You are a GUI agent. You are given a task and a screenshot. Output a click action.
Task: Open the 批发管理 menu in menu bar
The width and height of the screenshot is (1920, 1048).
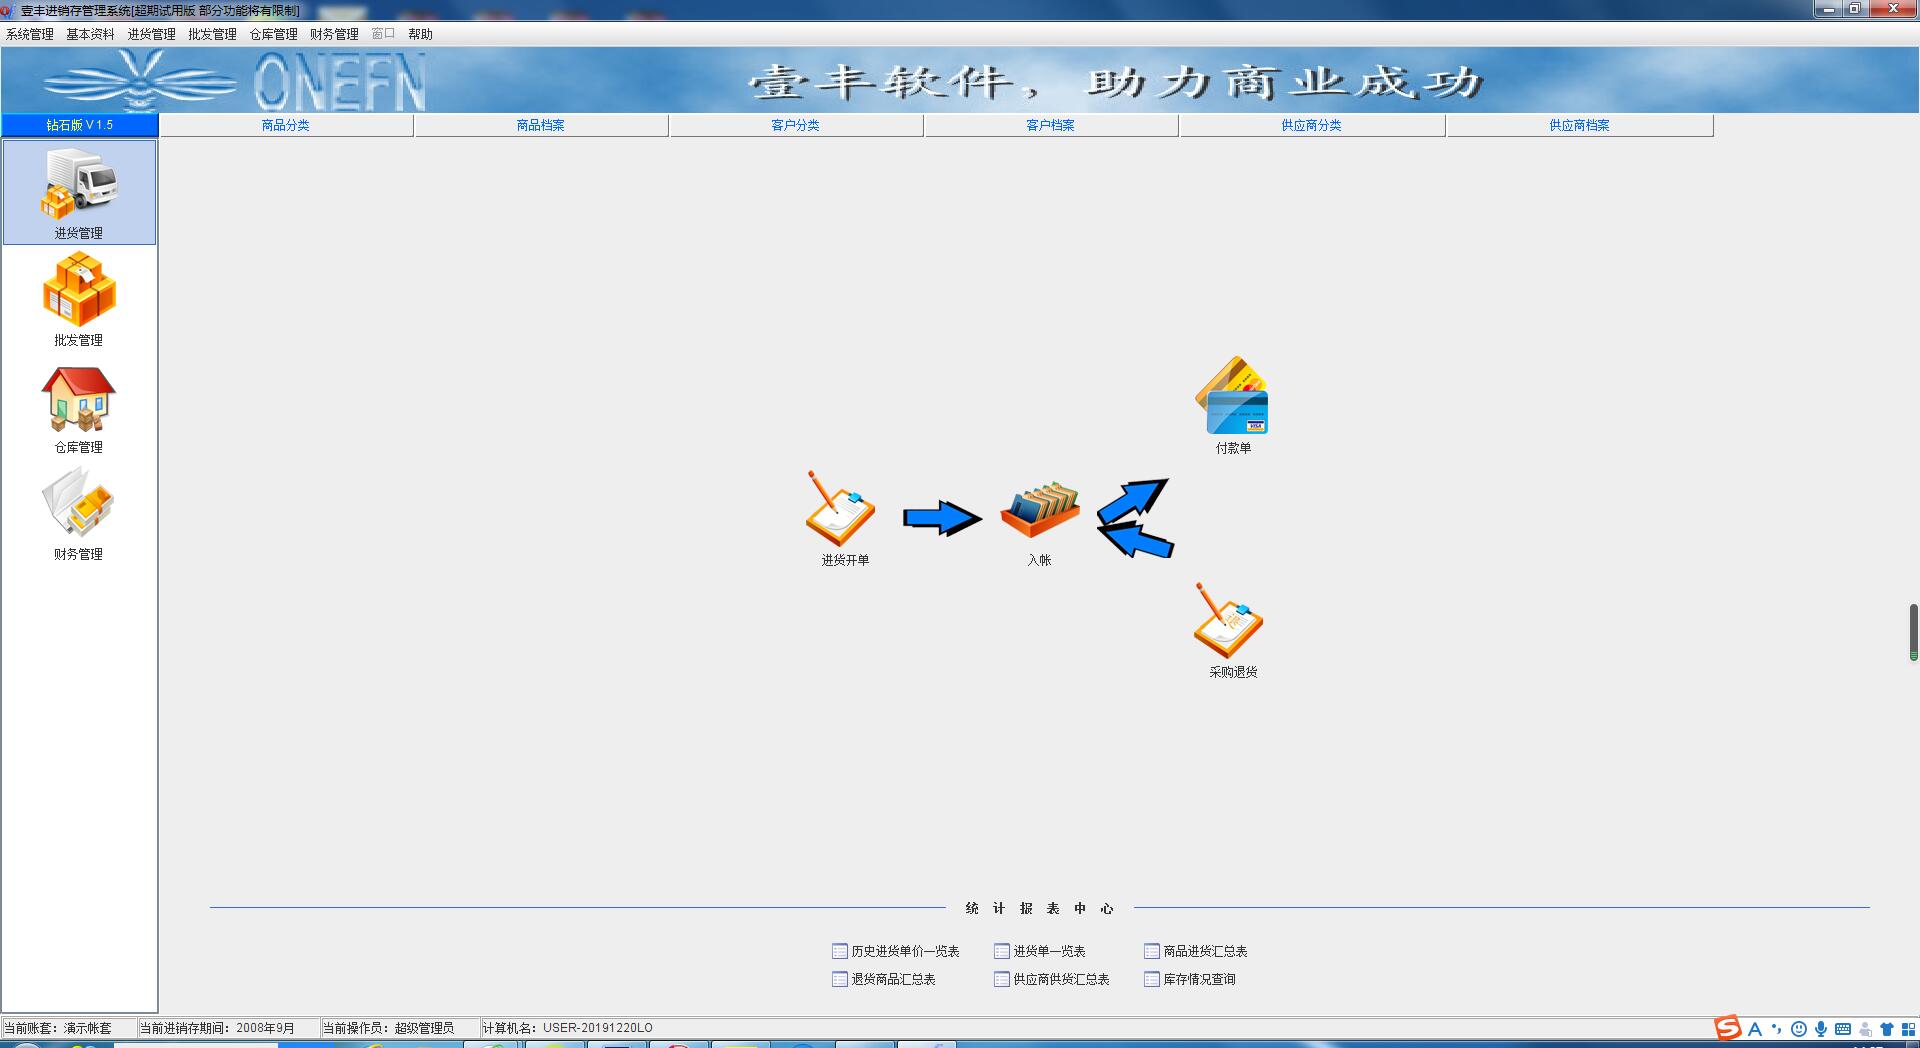click(213, 34)
